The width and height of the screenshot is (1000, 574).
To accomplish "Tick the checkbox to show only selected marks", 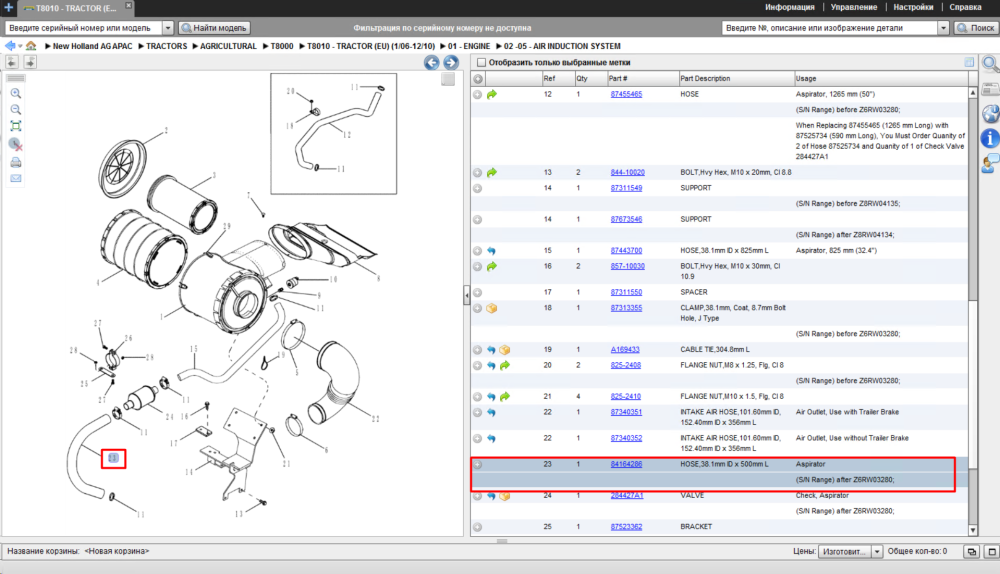I will point(482,63).
